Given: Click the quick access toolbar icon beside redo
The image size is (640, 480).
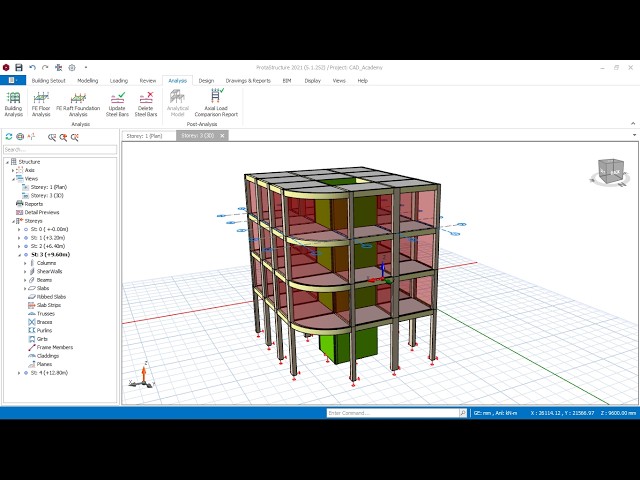Looking at the screenshot, I should point(58,67).
